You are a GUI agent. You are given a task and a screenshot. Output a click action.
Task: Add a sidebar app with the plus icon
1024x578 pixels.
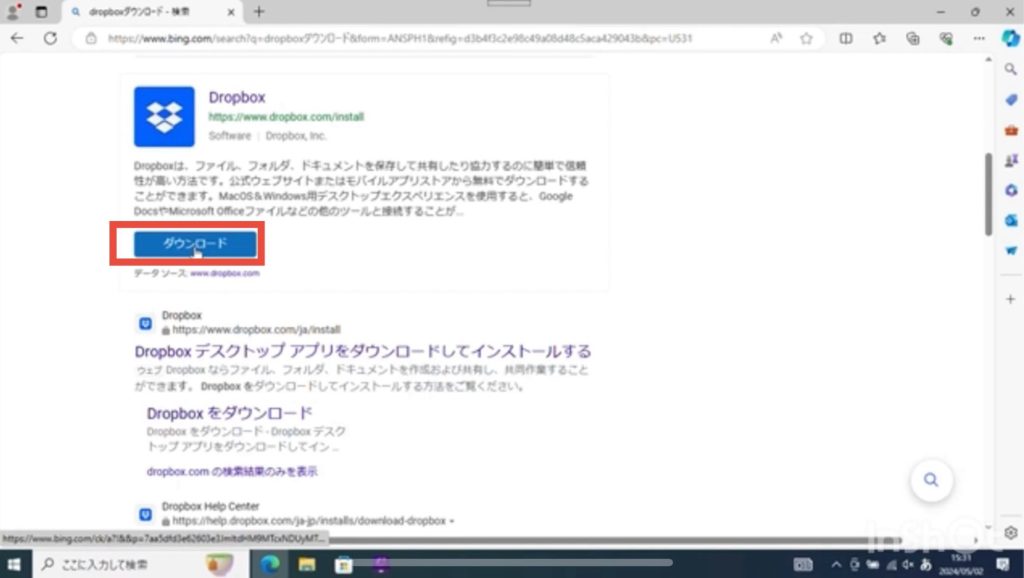1011,299
